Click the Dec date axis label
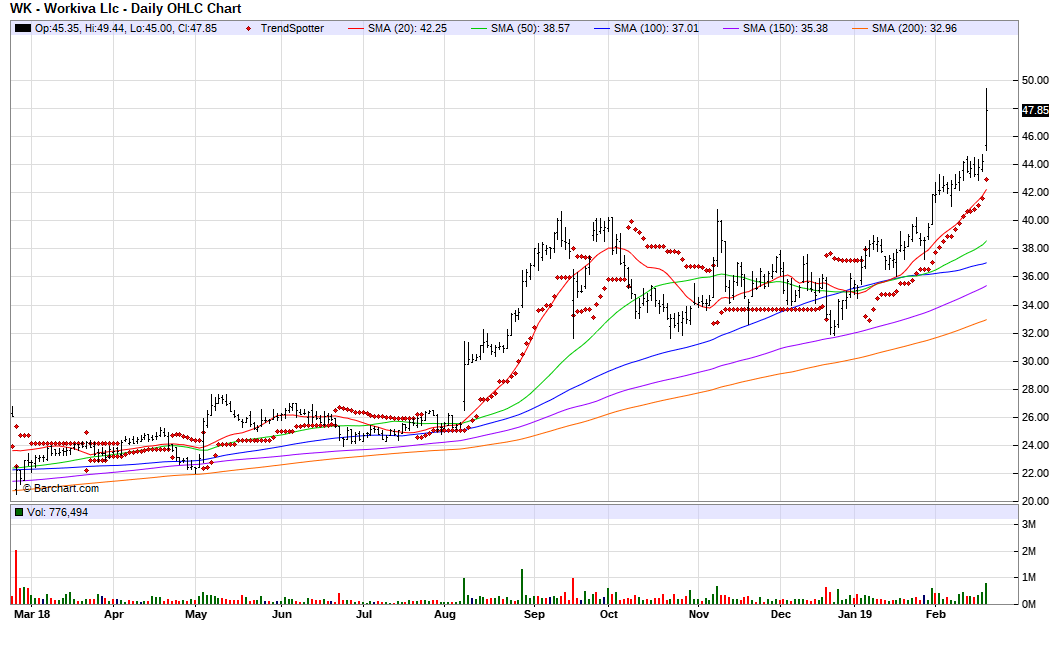The image size is (1060, 645). [x=781, y=615]
